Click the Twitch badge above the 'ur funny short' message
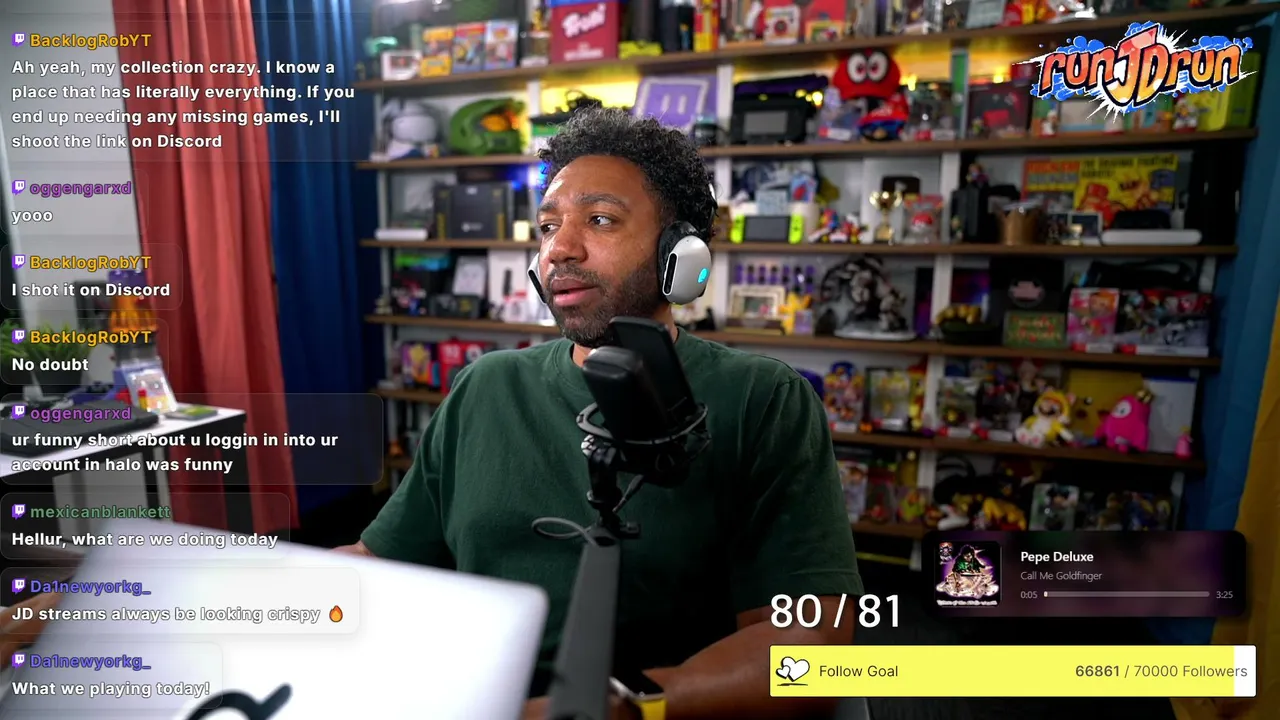The height and width of the screenshot is (720, 1280). click(x=18, y=413)
